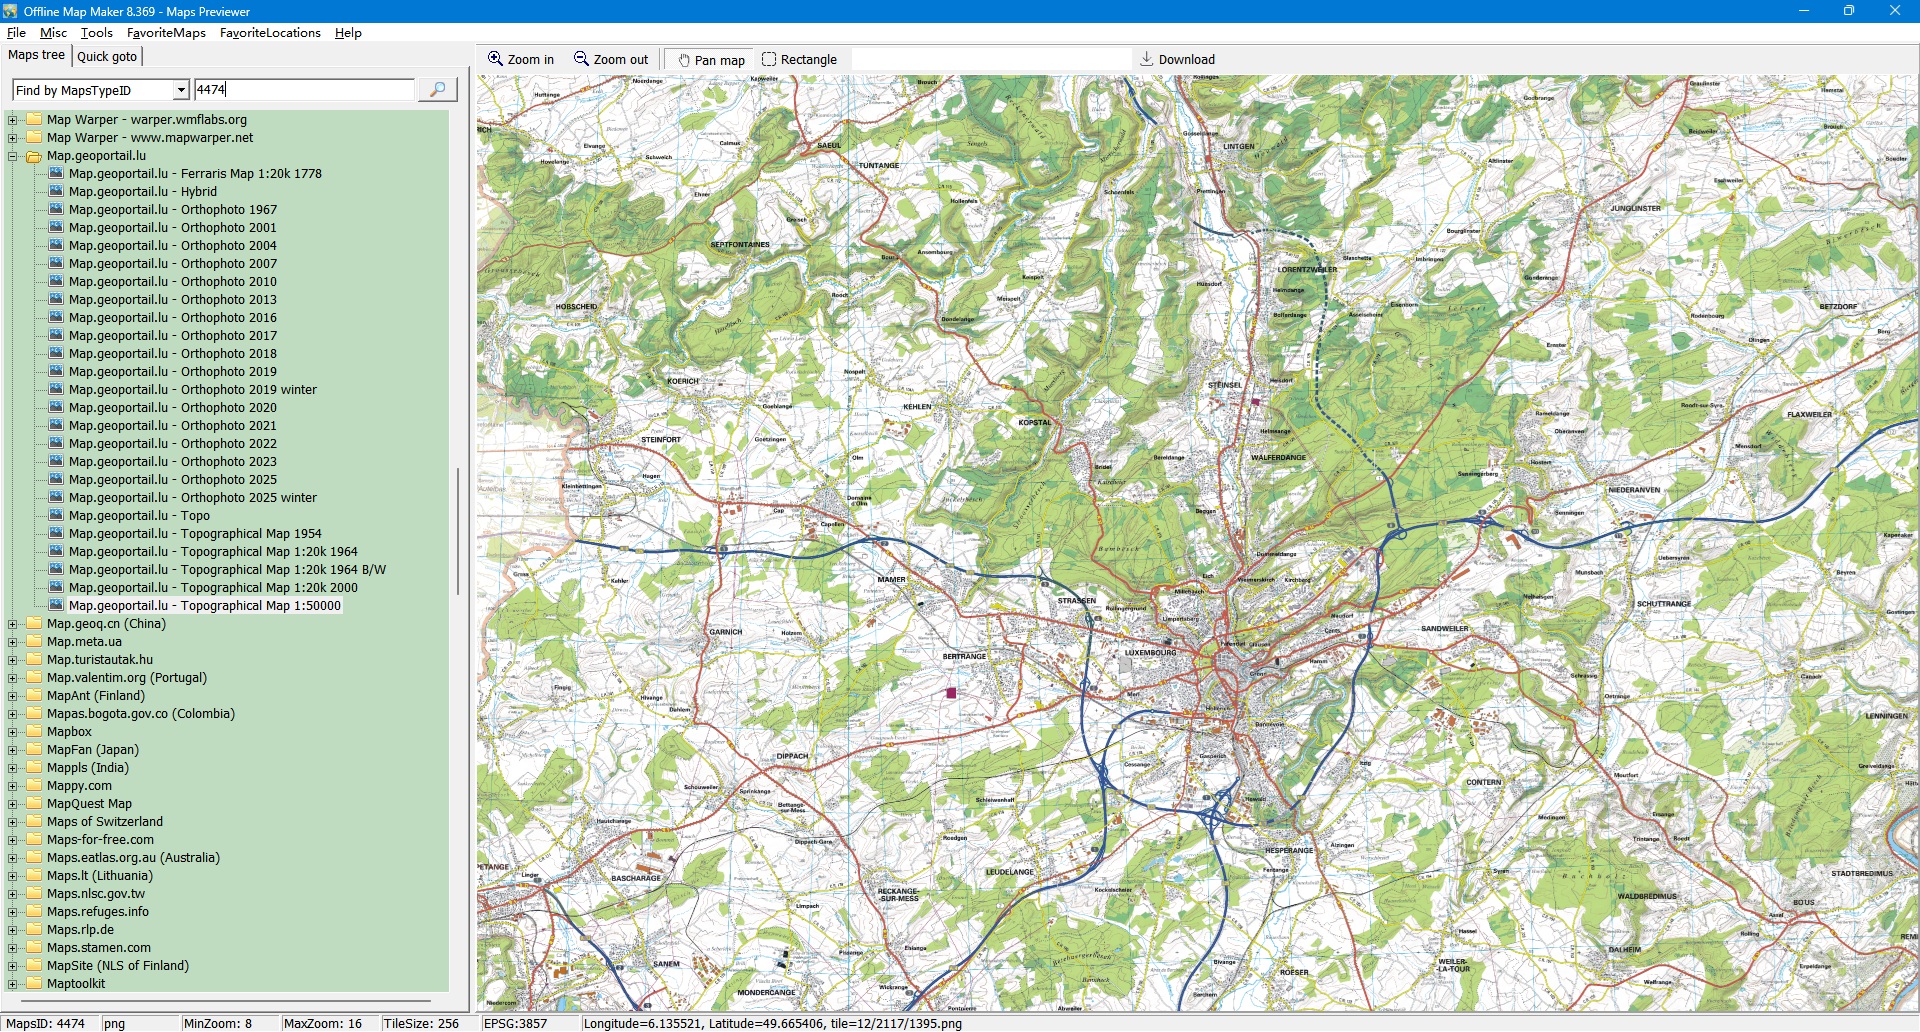
Task: Select Map.geoportail.lu Hybrid map entry
Action: point(143,192)
